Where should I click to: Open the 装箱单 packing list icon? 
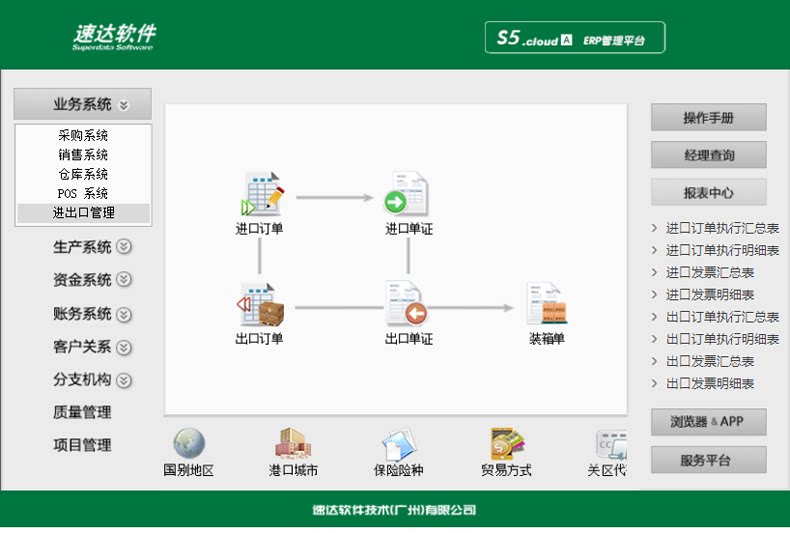[x=547, y=303]
